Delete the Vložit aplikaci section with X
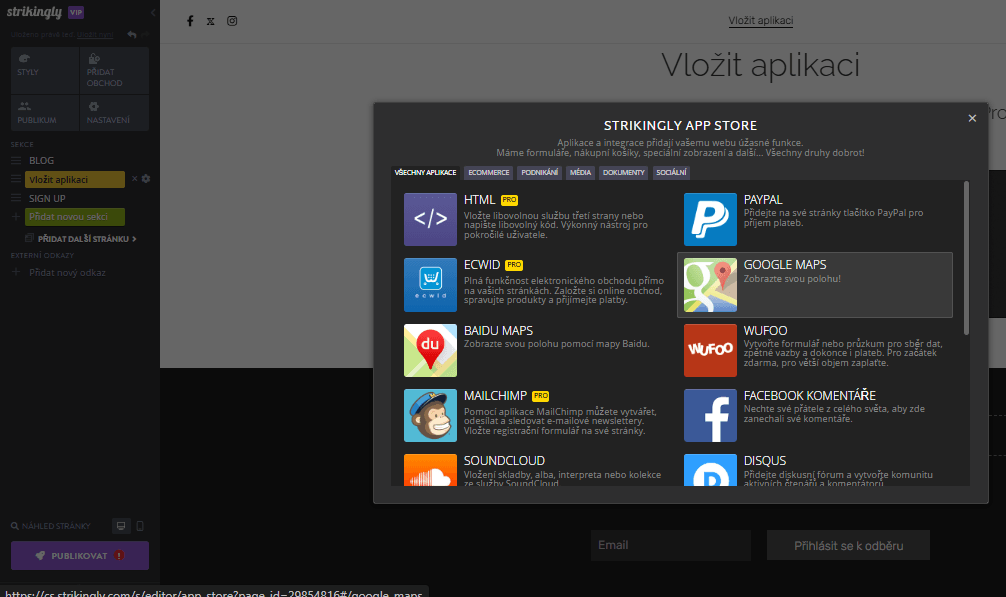This screenshot has width=1006, height=597. click(x=135, y=179)
